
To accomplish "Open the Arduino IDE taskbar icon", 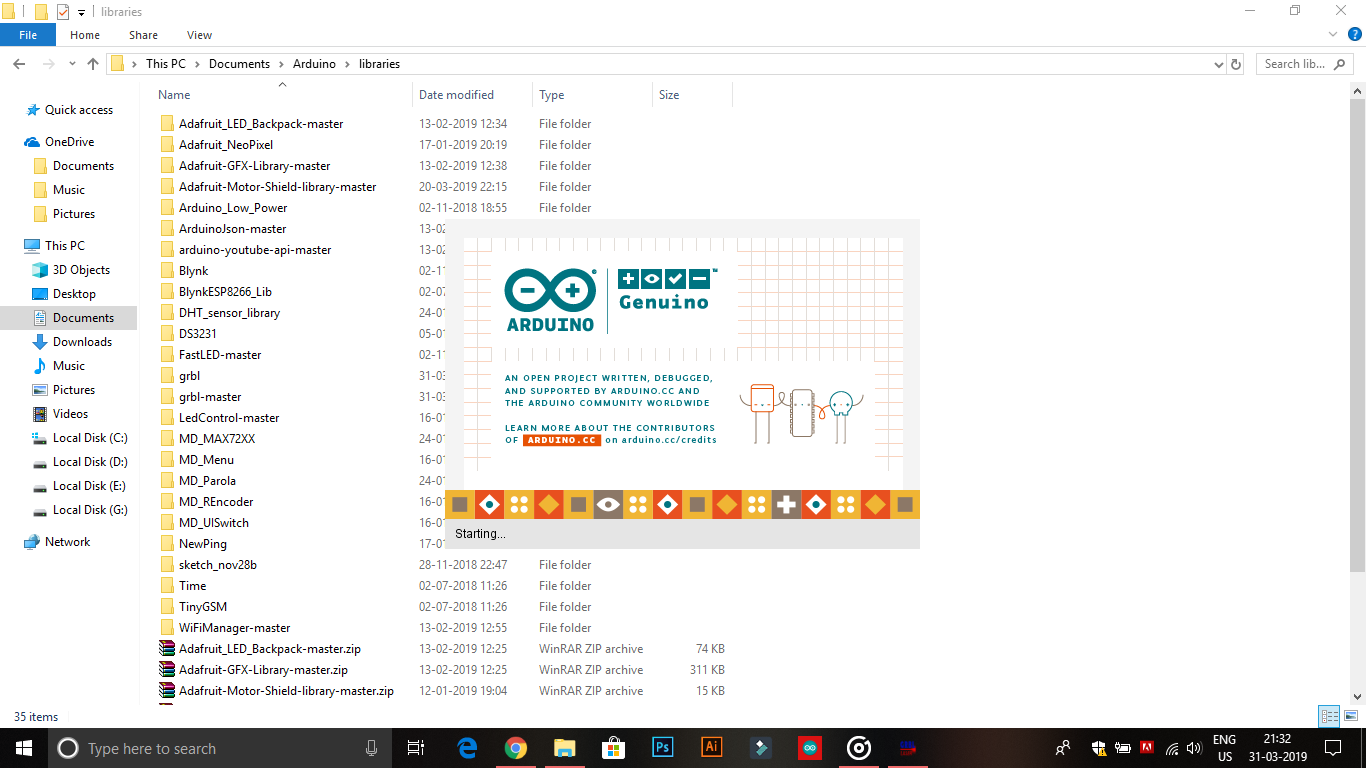I will [x=810, y=747].
